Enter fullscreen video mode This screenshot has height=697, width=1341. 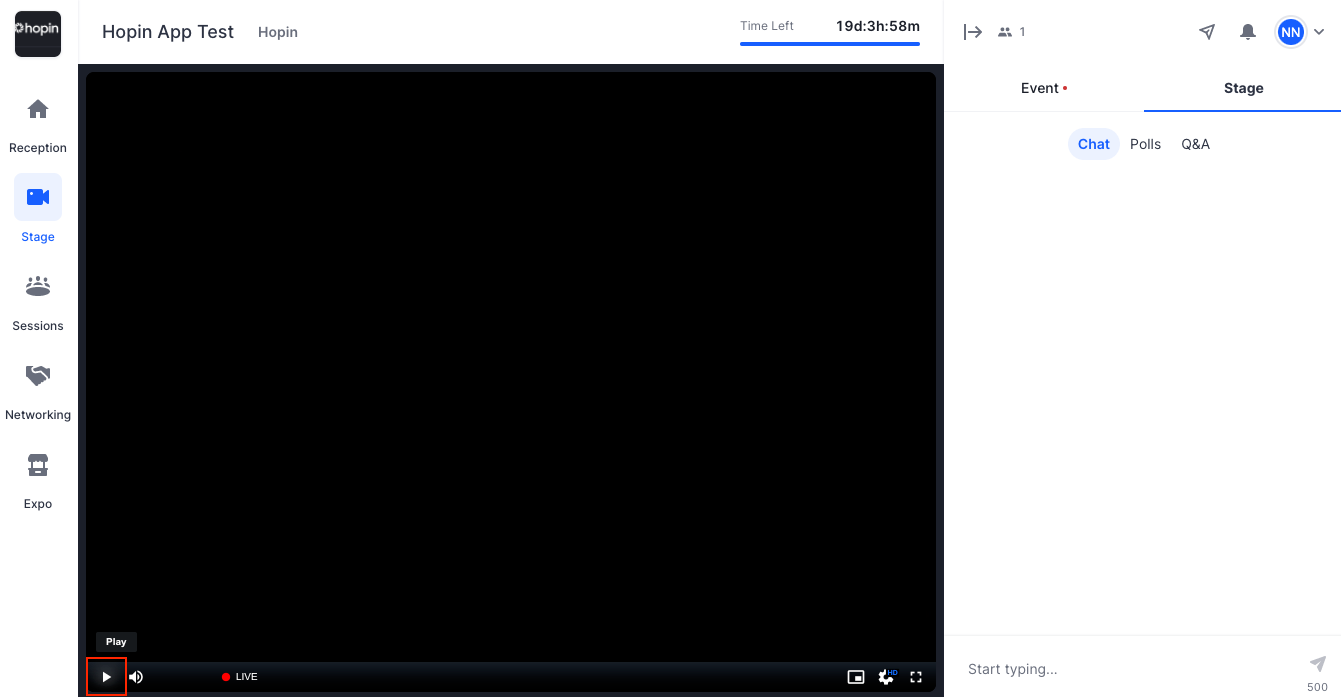916,677
